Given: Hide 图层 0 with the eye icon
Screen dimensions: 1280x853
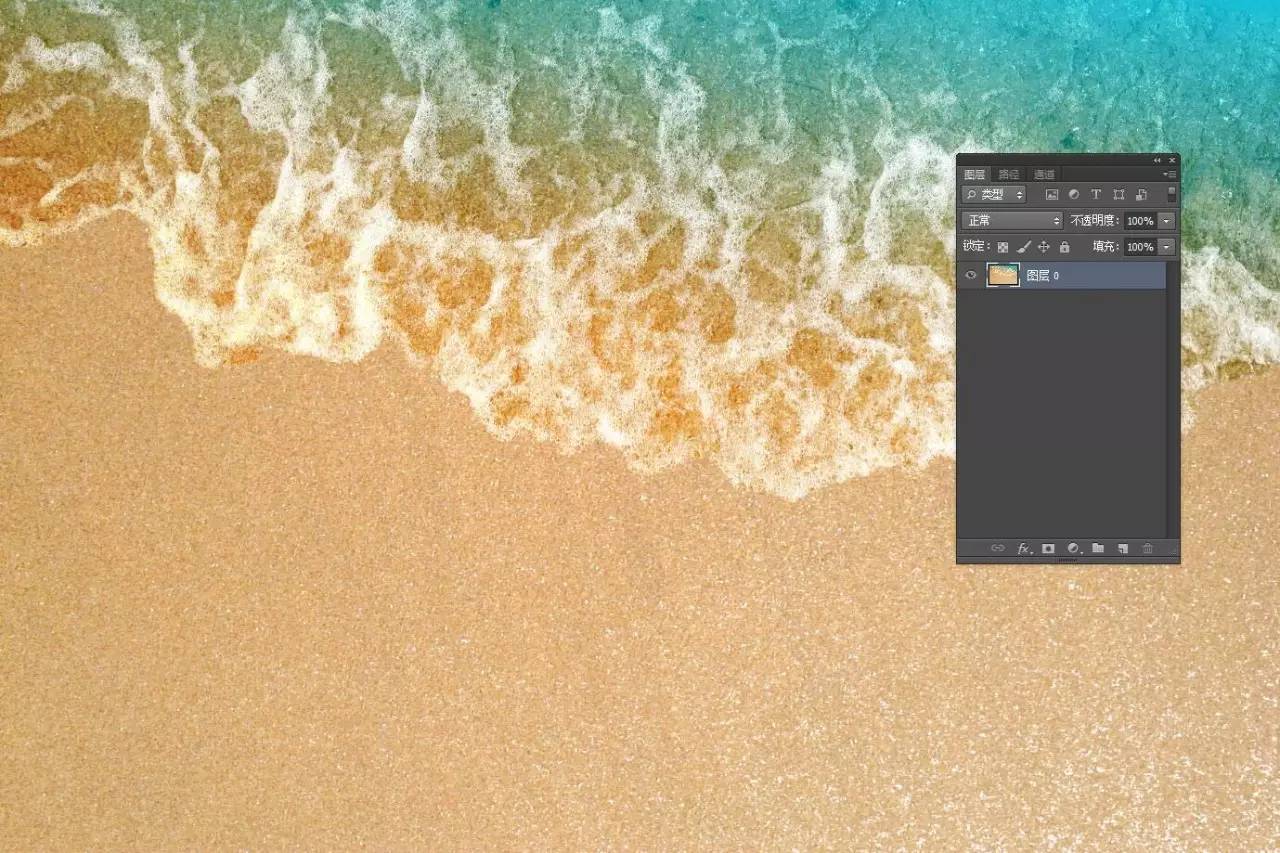Looking at the screenshot, I should [x=970, y=275].
